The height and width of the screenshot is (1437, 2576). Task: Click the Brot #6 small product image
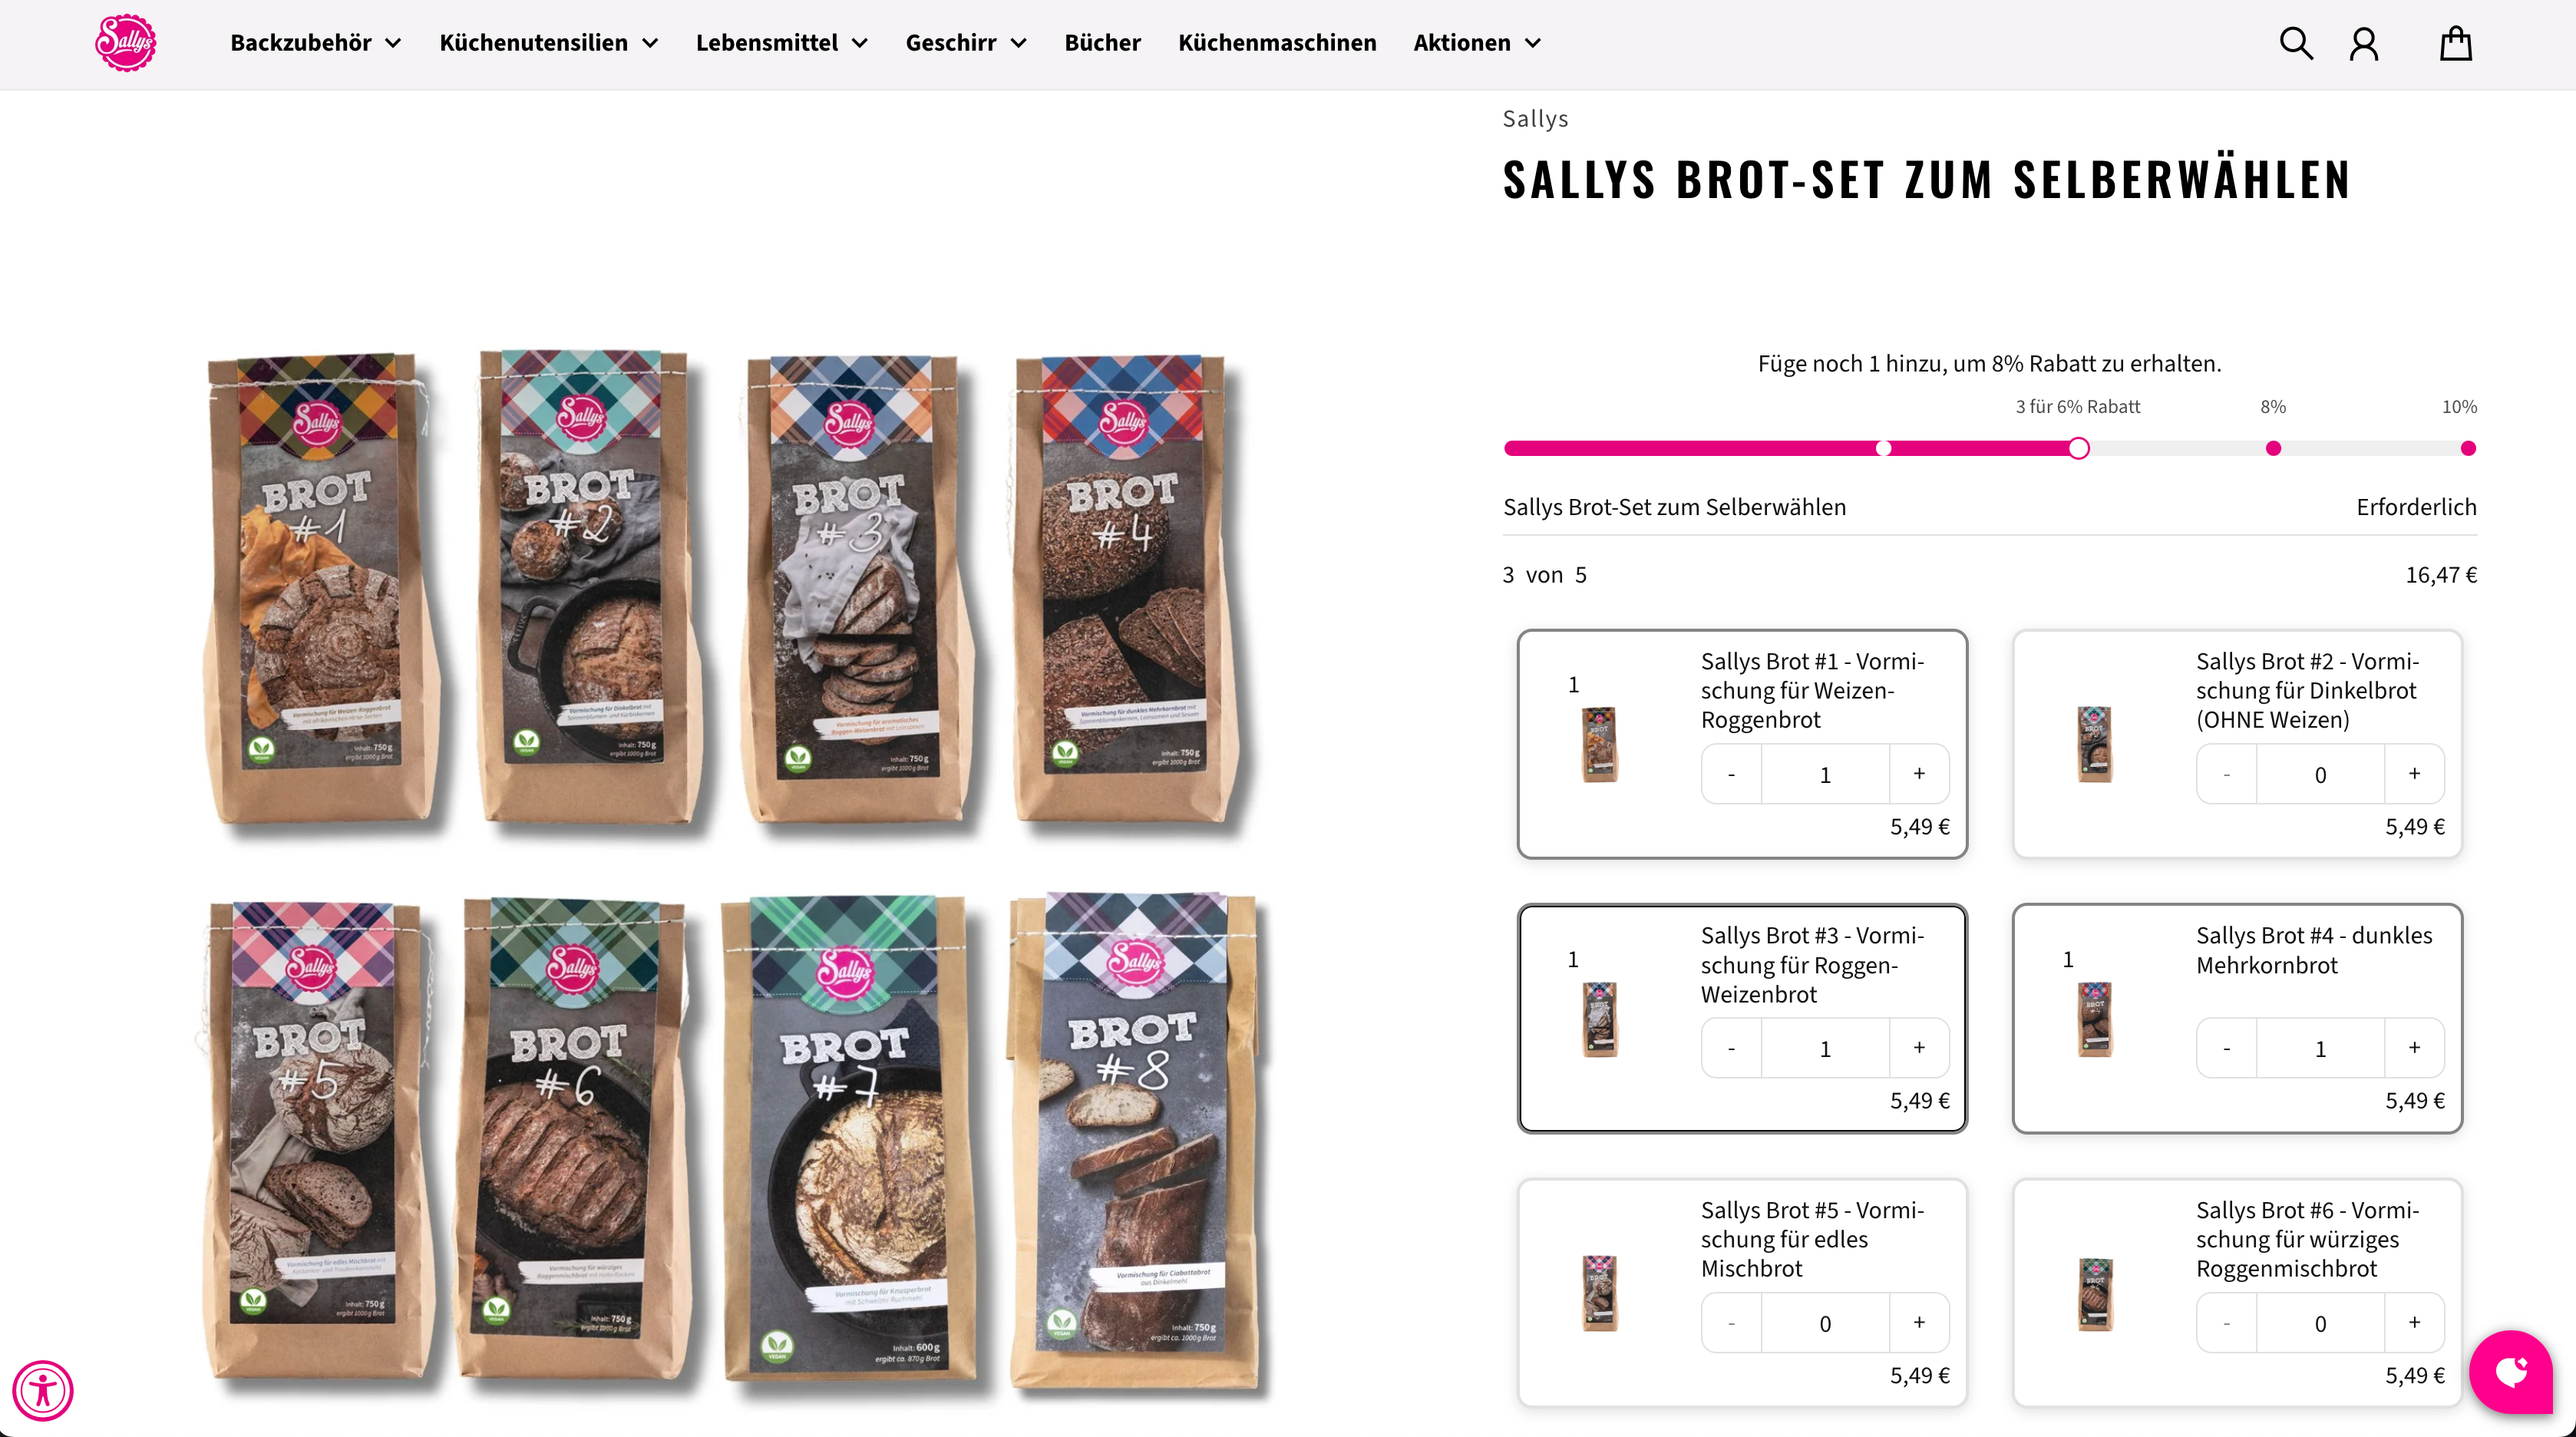point(2095,1294)
